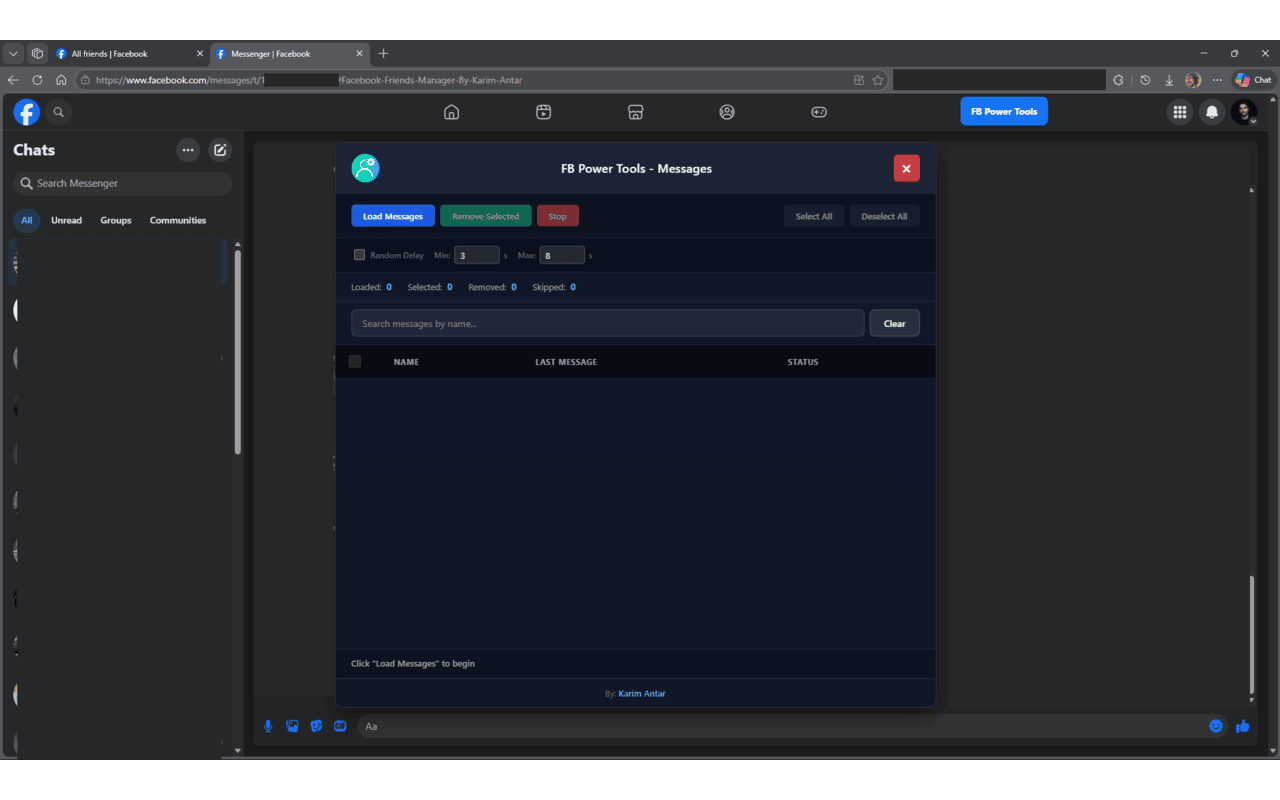Image resolution: width=1280 pixels, height=800 pixels.
Task: Close the FB Power Tools Messages dialog
Action: pyautogui.click(x=906, y=168)
